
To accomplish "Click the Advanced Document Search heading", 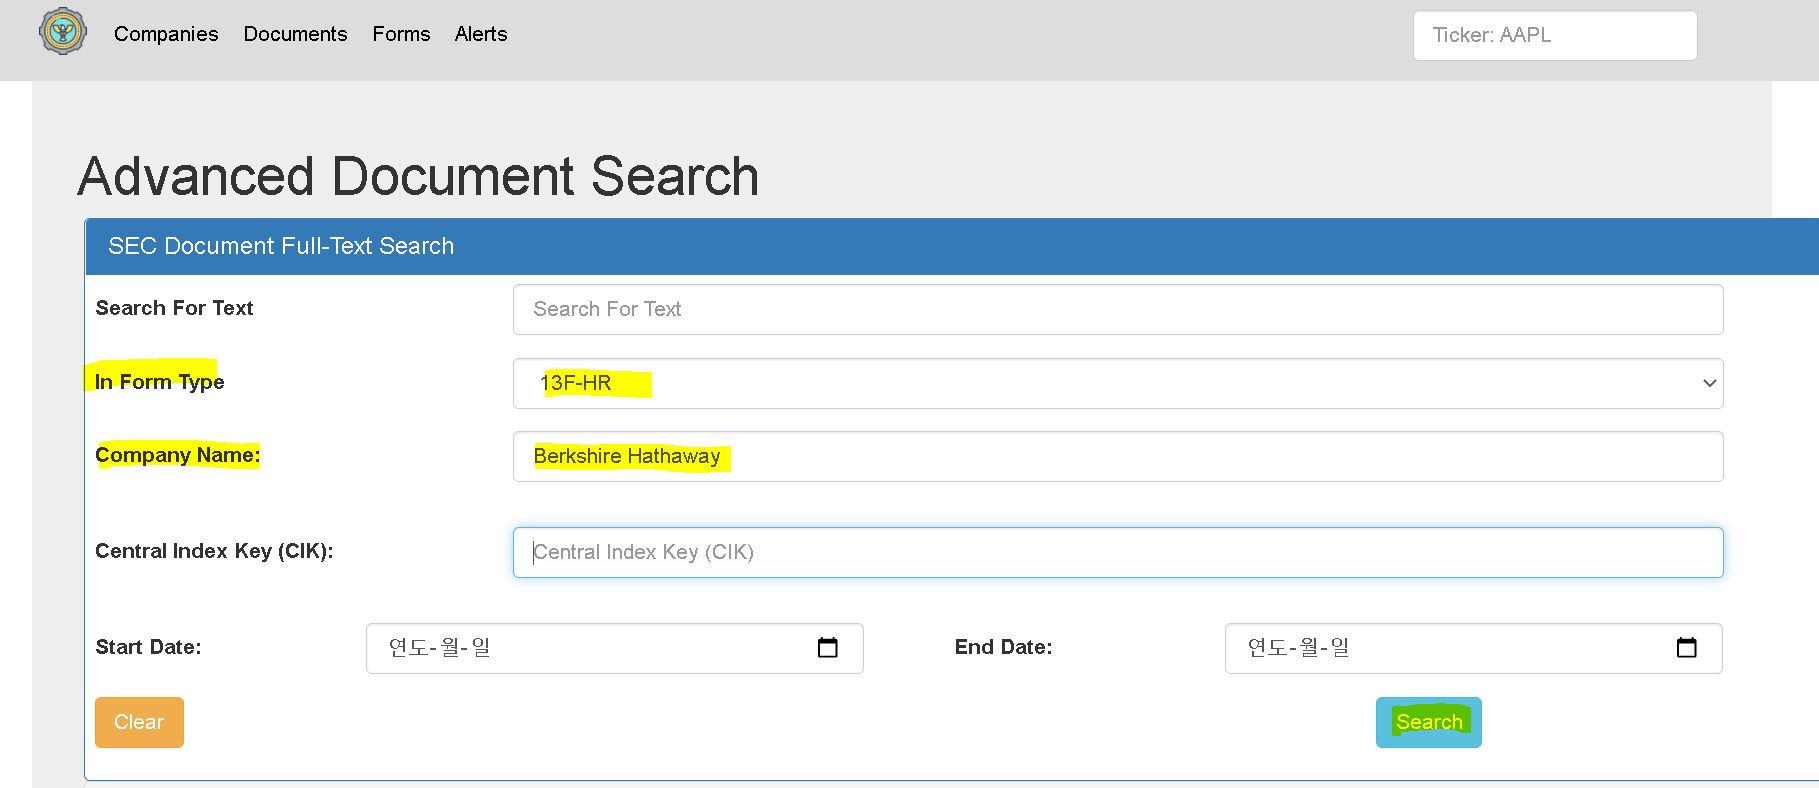I will click(x=418, y=177).
